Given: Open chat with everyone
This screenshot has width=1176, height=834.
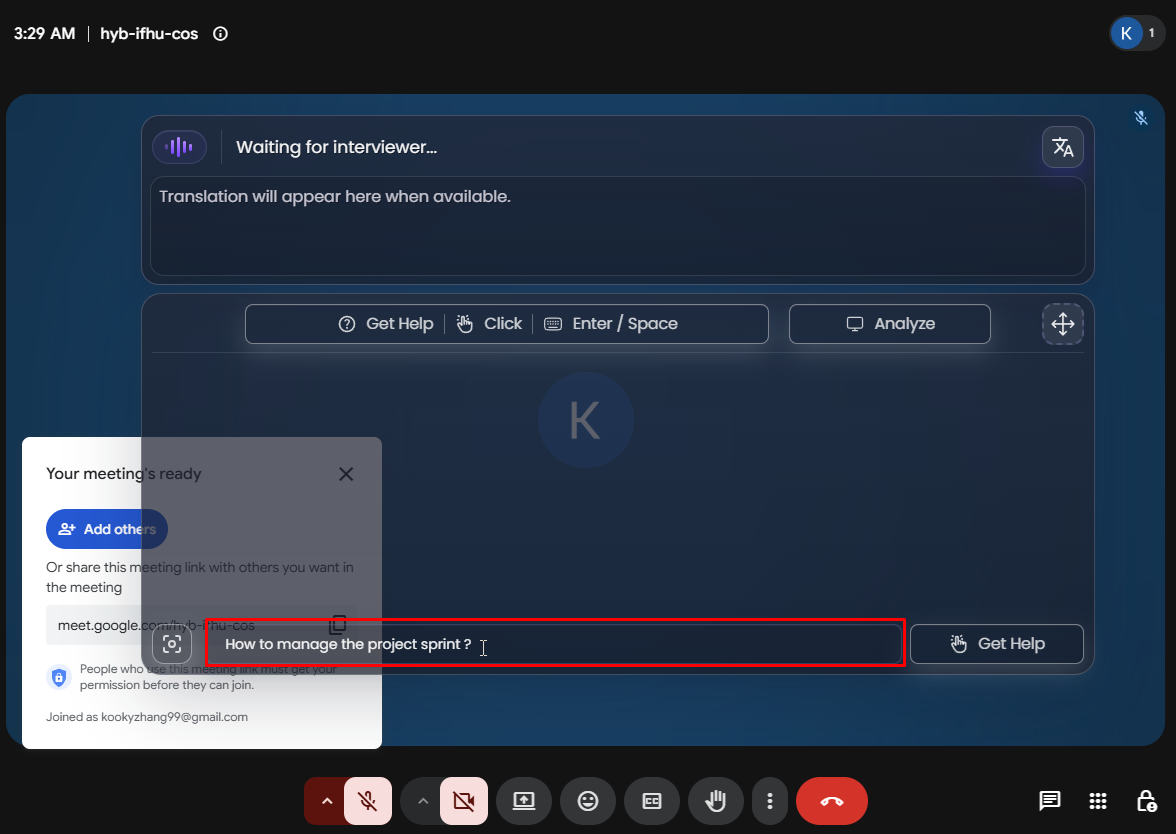Looking at the screenshot, I should [x=1050, y=801].
